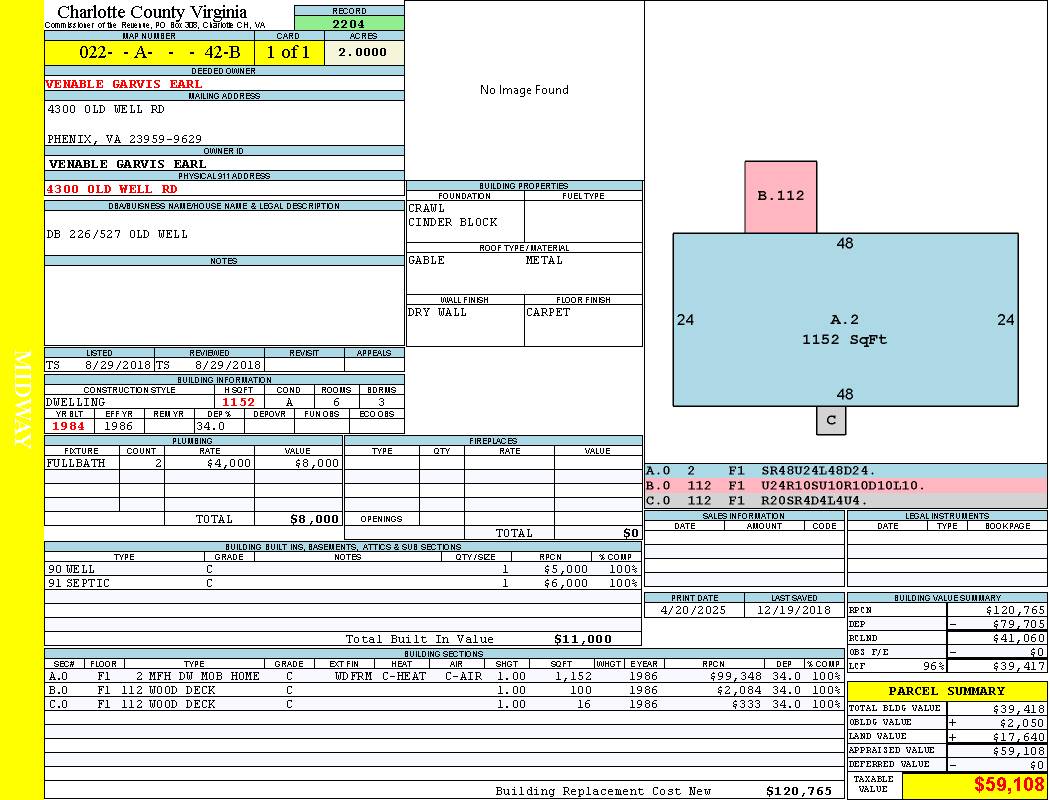The width and height of the screenshot is (1050, 800).
Task: Select the FULLBATH plumbing fixture row
Action: 193,464
